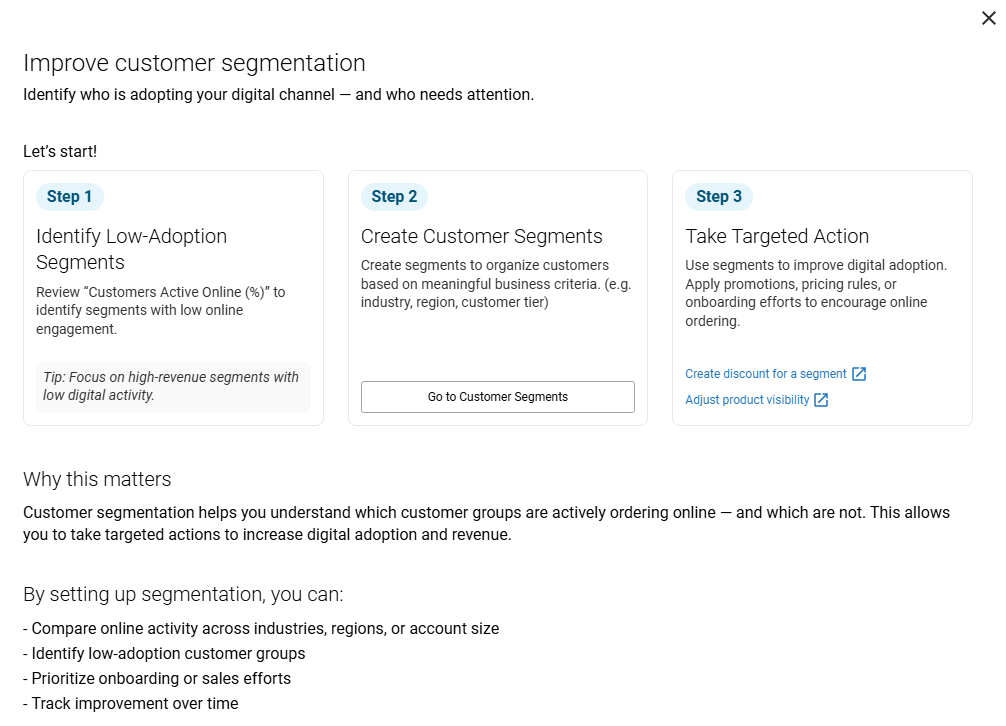Click the By setting up segmentation heading
Image resolution: width=1006 pixels, height=726 pixels.
pyautogui.click(x=183, y=595)
